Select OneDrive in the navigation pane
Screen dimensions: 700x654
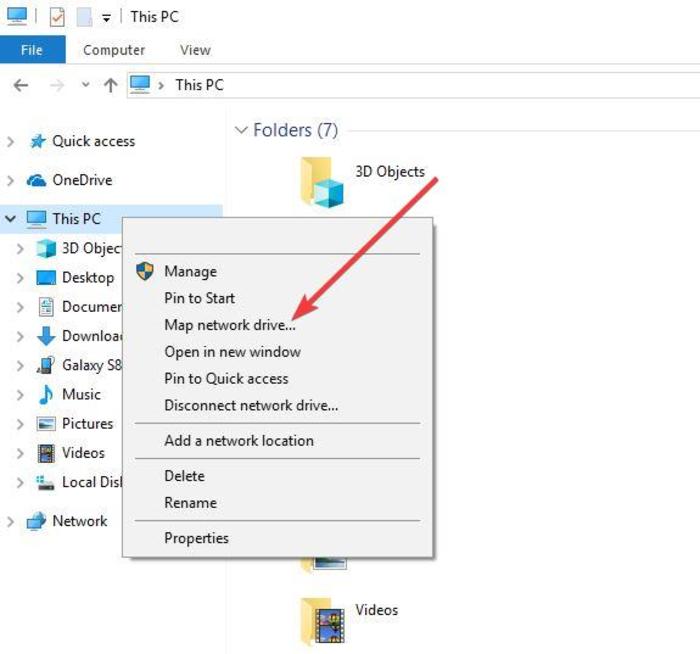(82, 180)
